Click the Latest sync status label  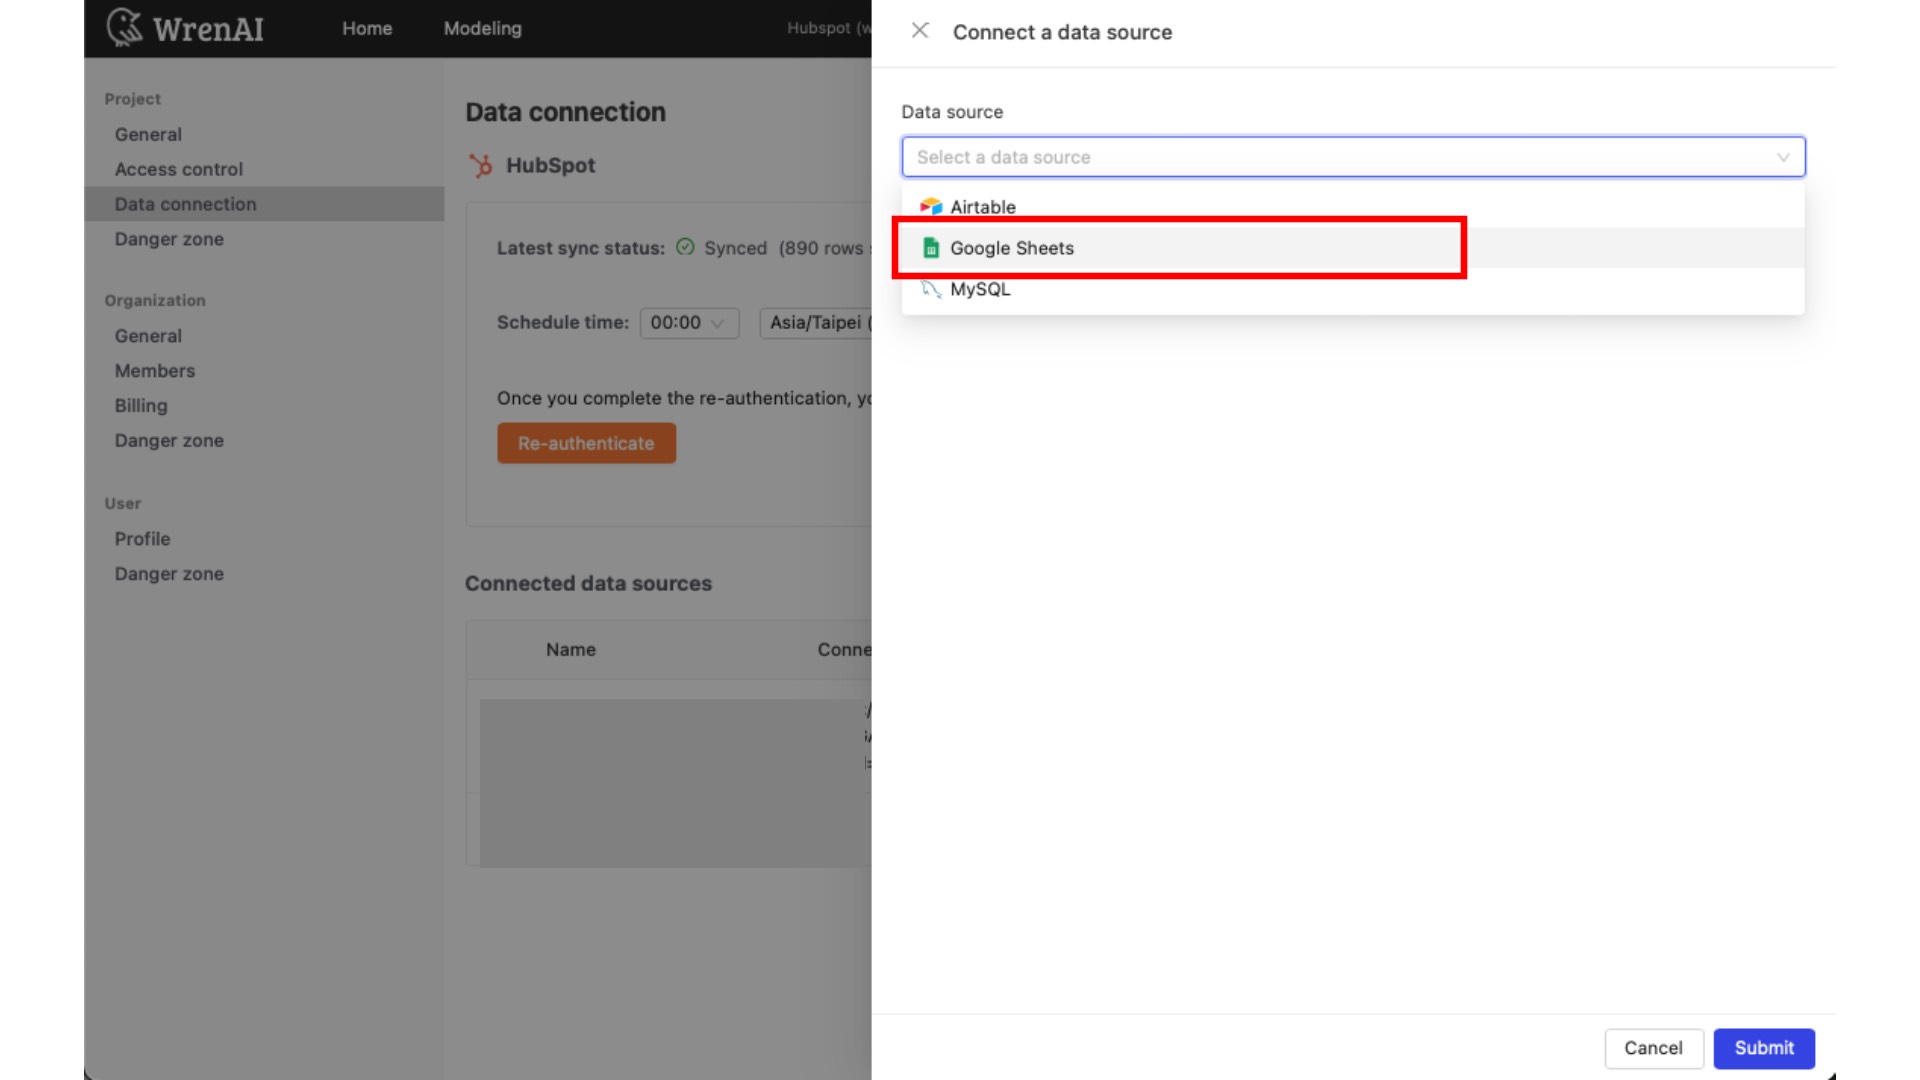(x=581, y=248)
